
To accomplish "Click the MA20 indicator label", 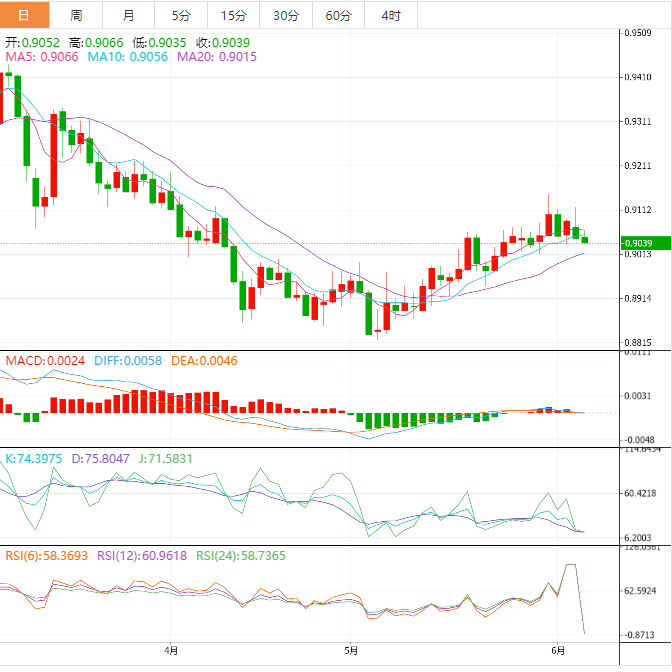I will 217,58.
